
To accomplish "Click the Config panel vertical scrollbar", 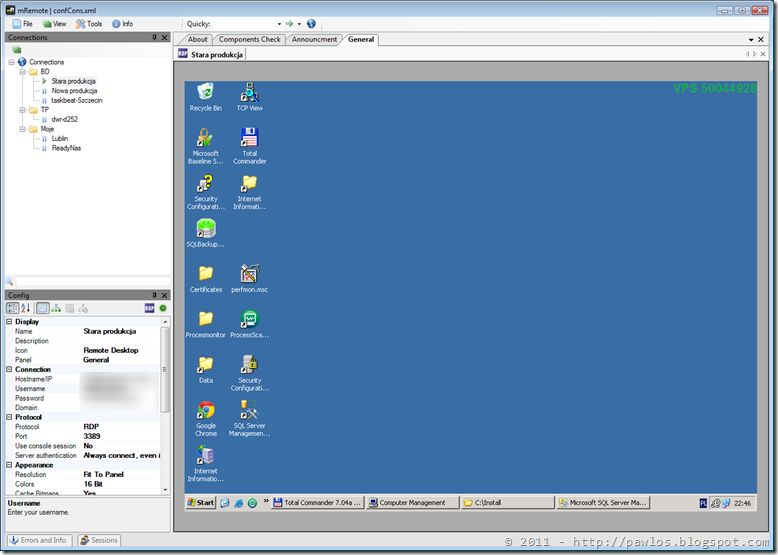I will point(165,405).
